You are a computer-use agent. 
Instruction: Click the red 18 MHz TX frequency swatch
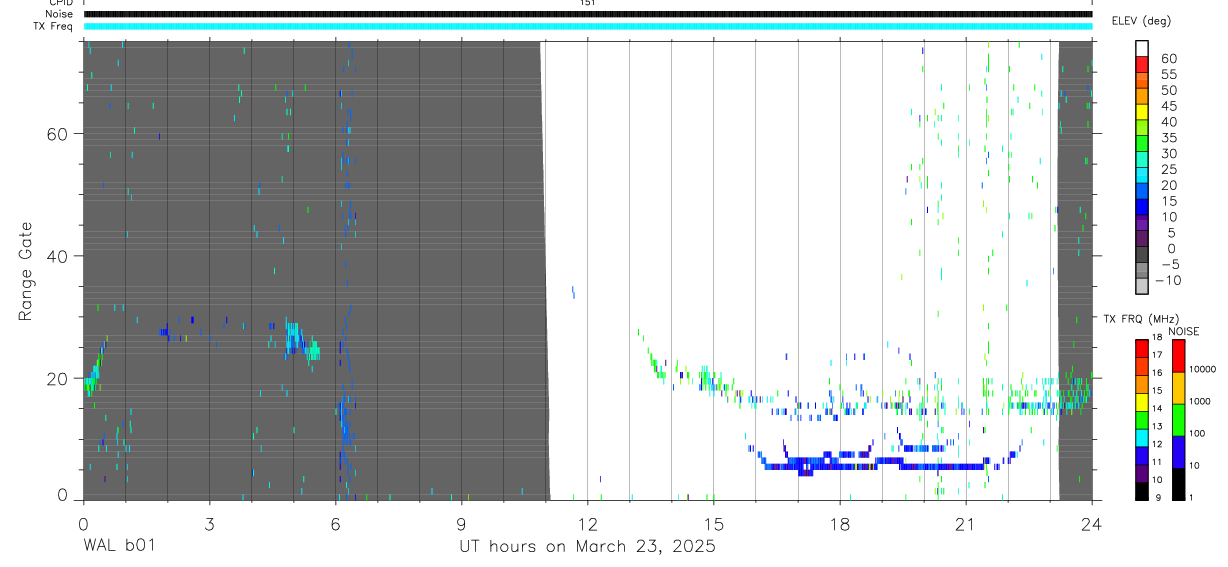pyautogui.click(x=1142, y=347)
